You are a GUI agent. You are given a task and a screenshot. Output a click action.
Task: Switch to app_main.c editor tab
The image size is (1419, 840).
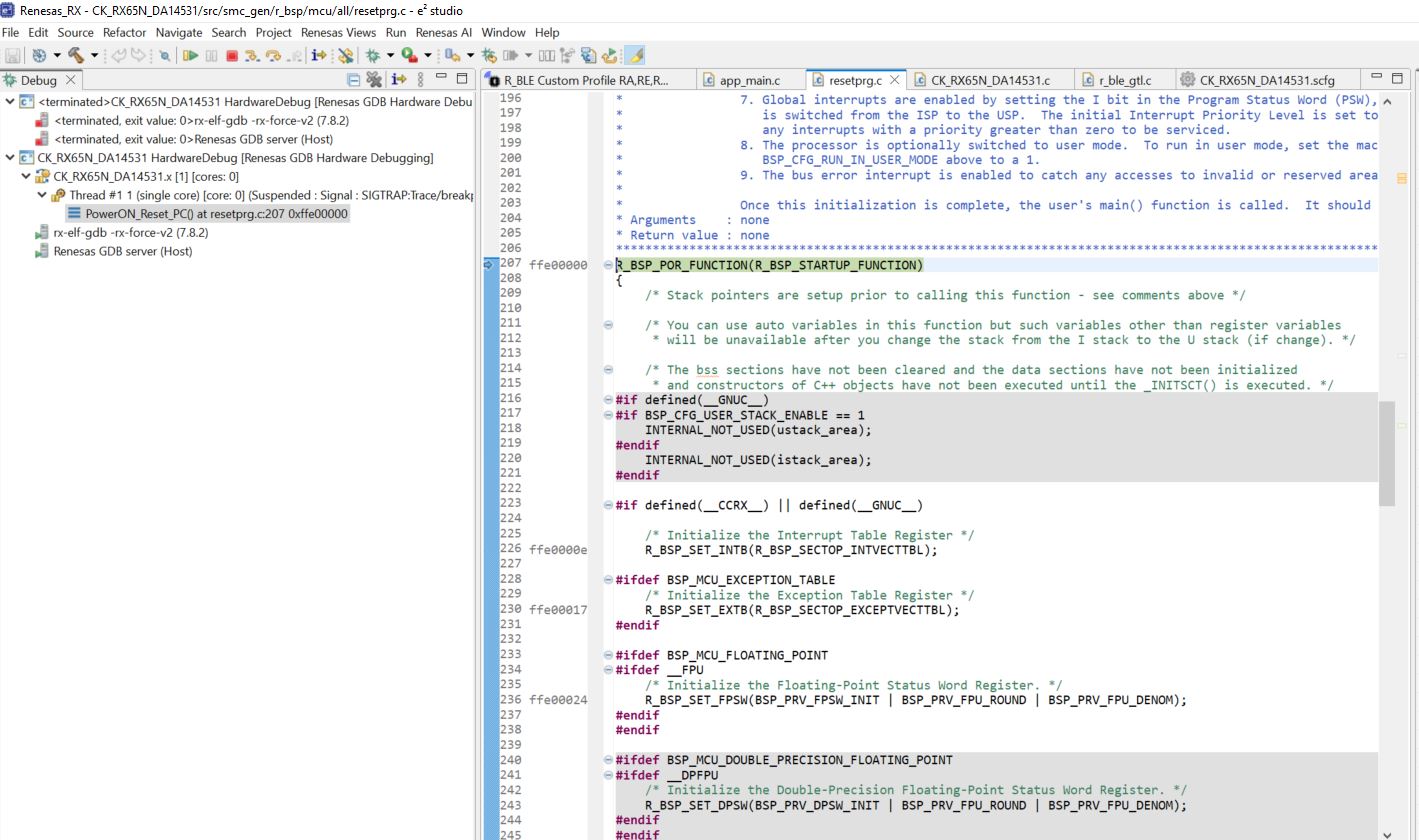(748, 80)
